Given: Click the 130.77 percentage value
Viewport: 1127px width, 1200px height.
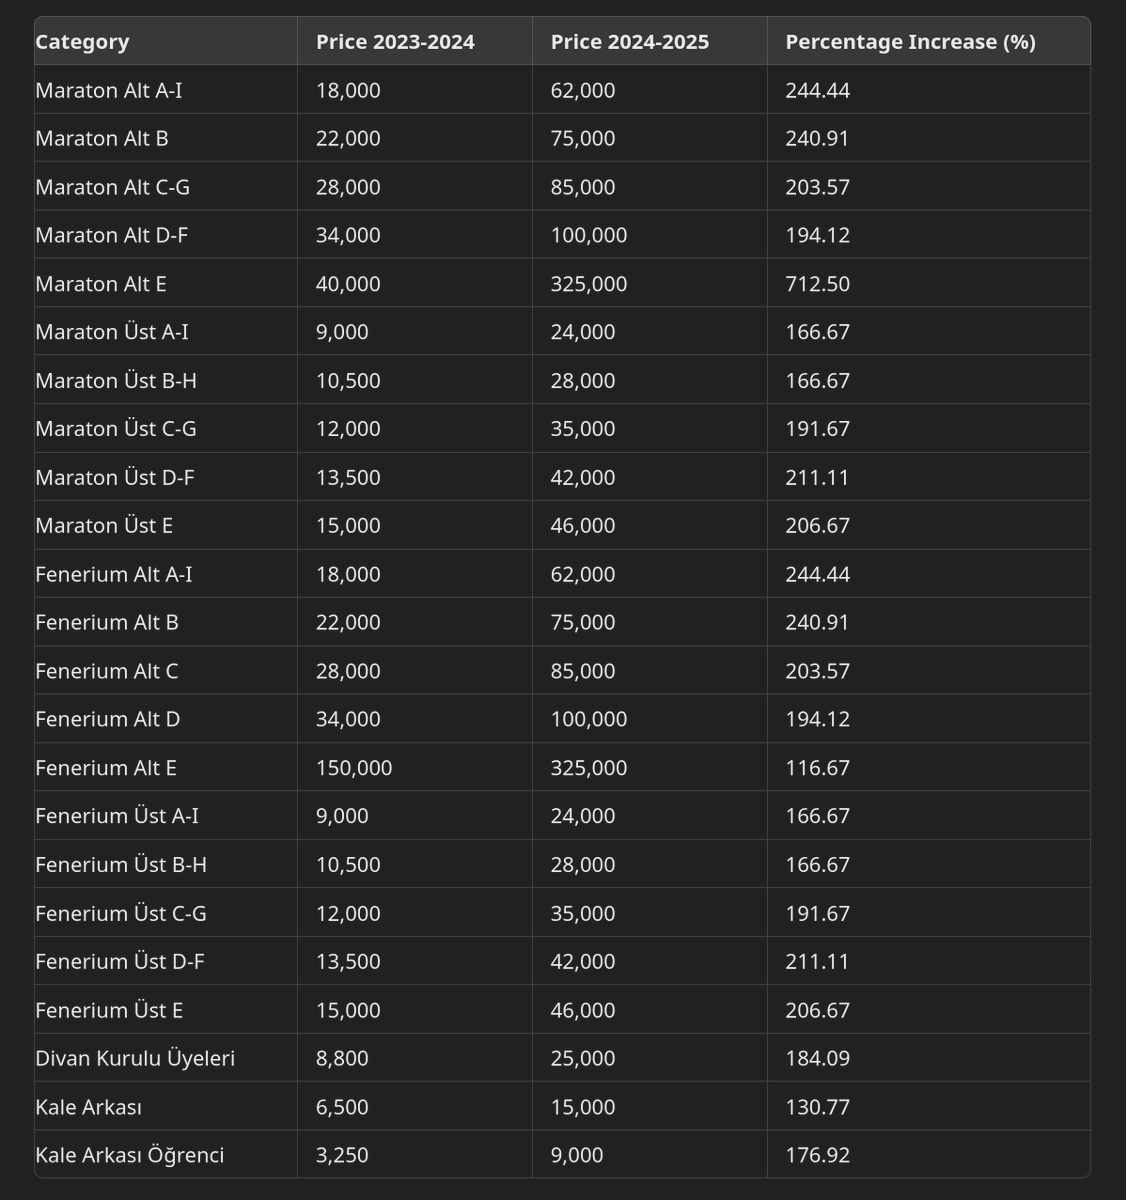Looking at the screenshot, I should coord(817,1107).
